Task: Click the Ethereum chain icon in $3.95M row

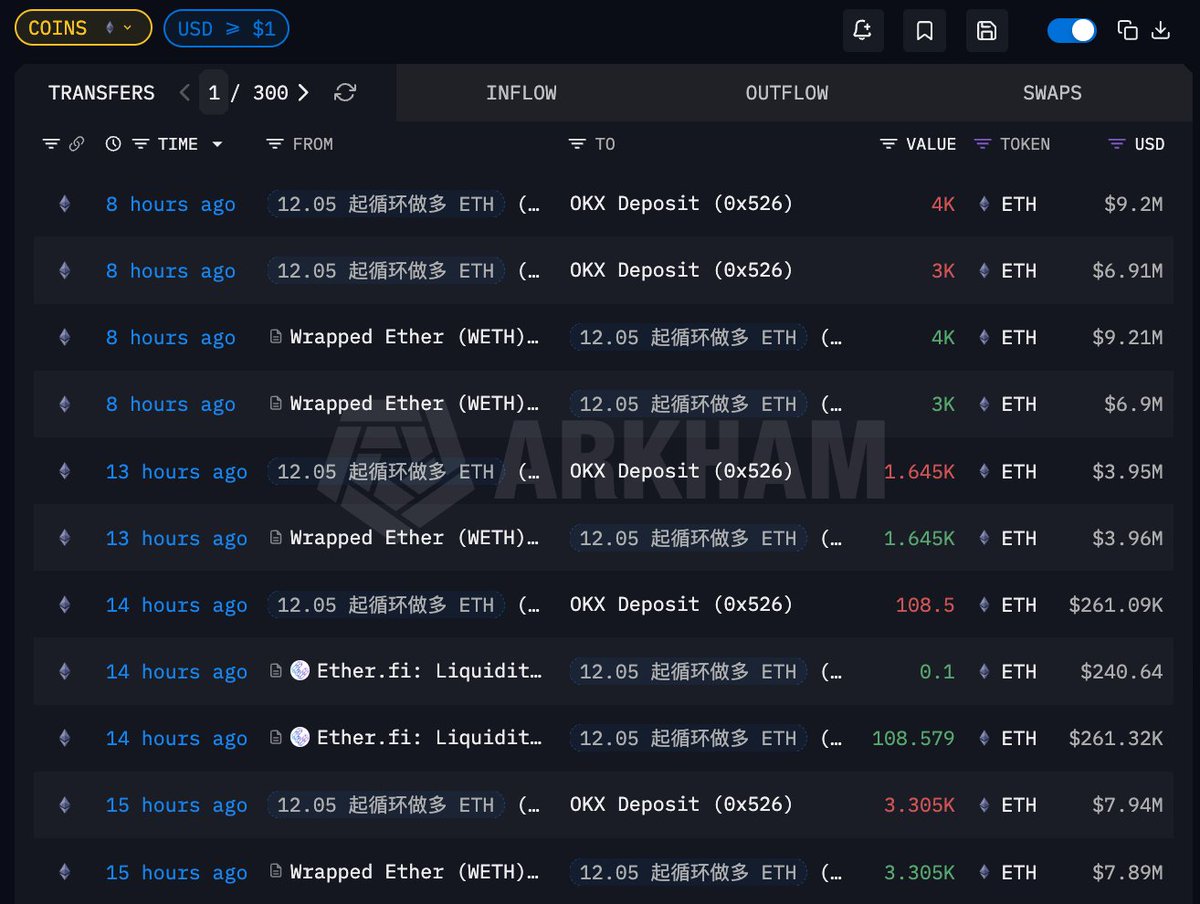Action: 65,471
